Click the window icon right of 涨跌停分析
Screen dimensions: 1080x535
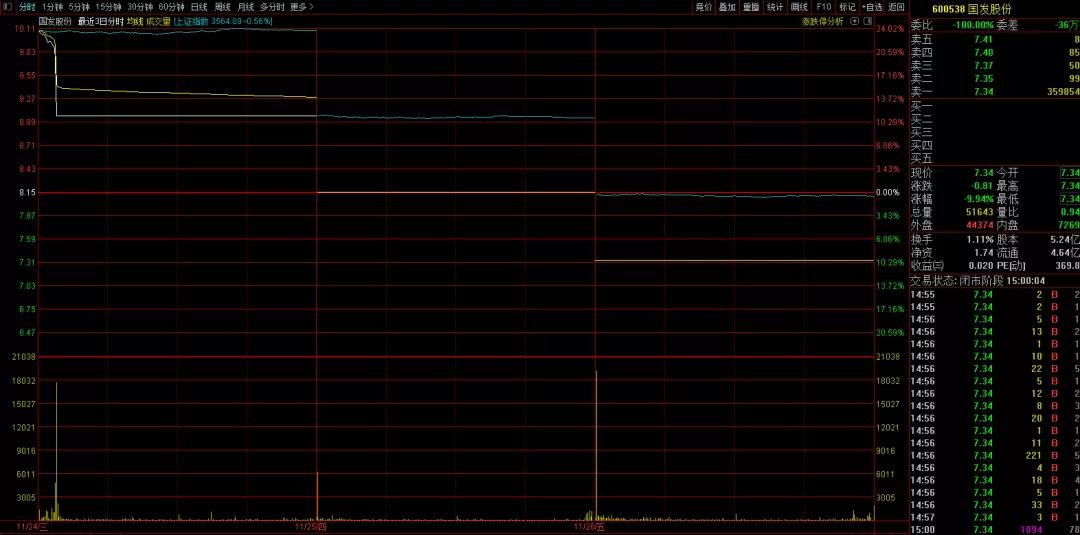pyautogui.click(x=868, y=21)
